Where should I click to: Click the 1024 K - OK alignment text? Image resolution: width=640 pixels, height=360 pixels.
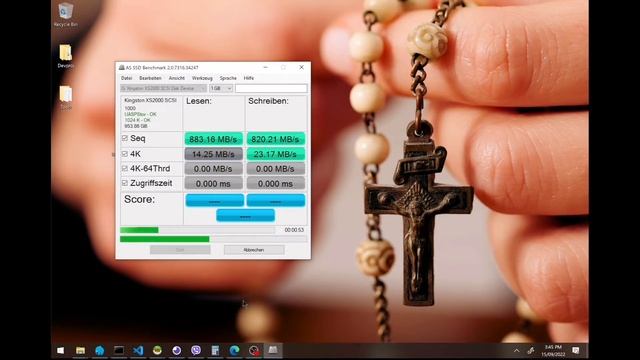tap(138, 120)
